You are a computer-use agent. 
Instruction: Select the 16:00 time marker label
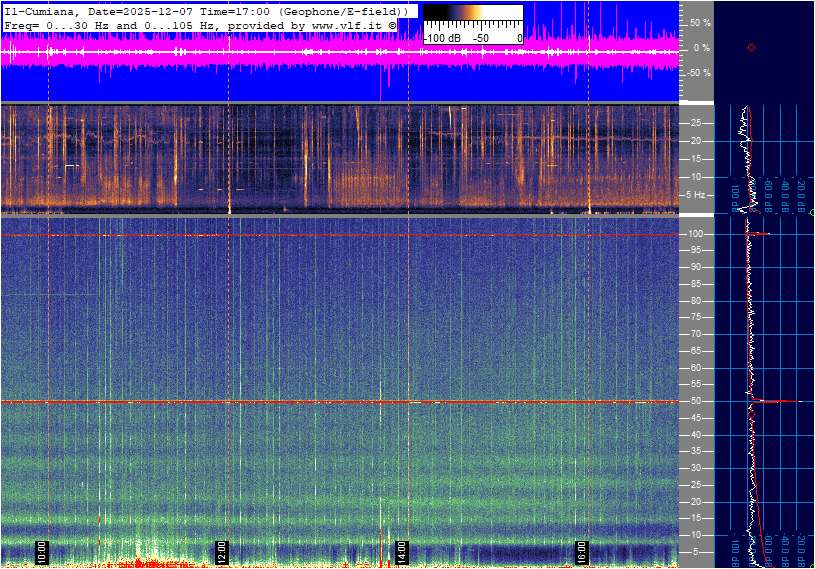(581, 551)
